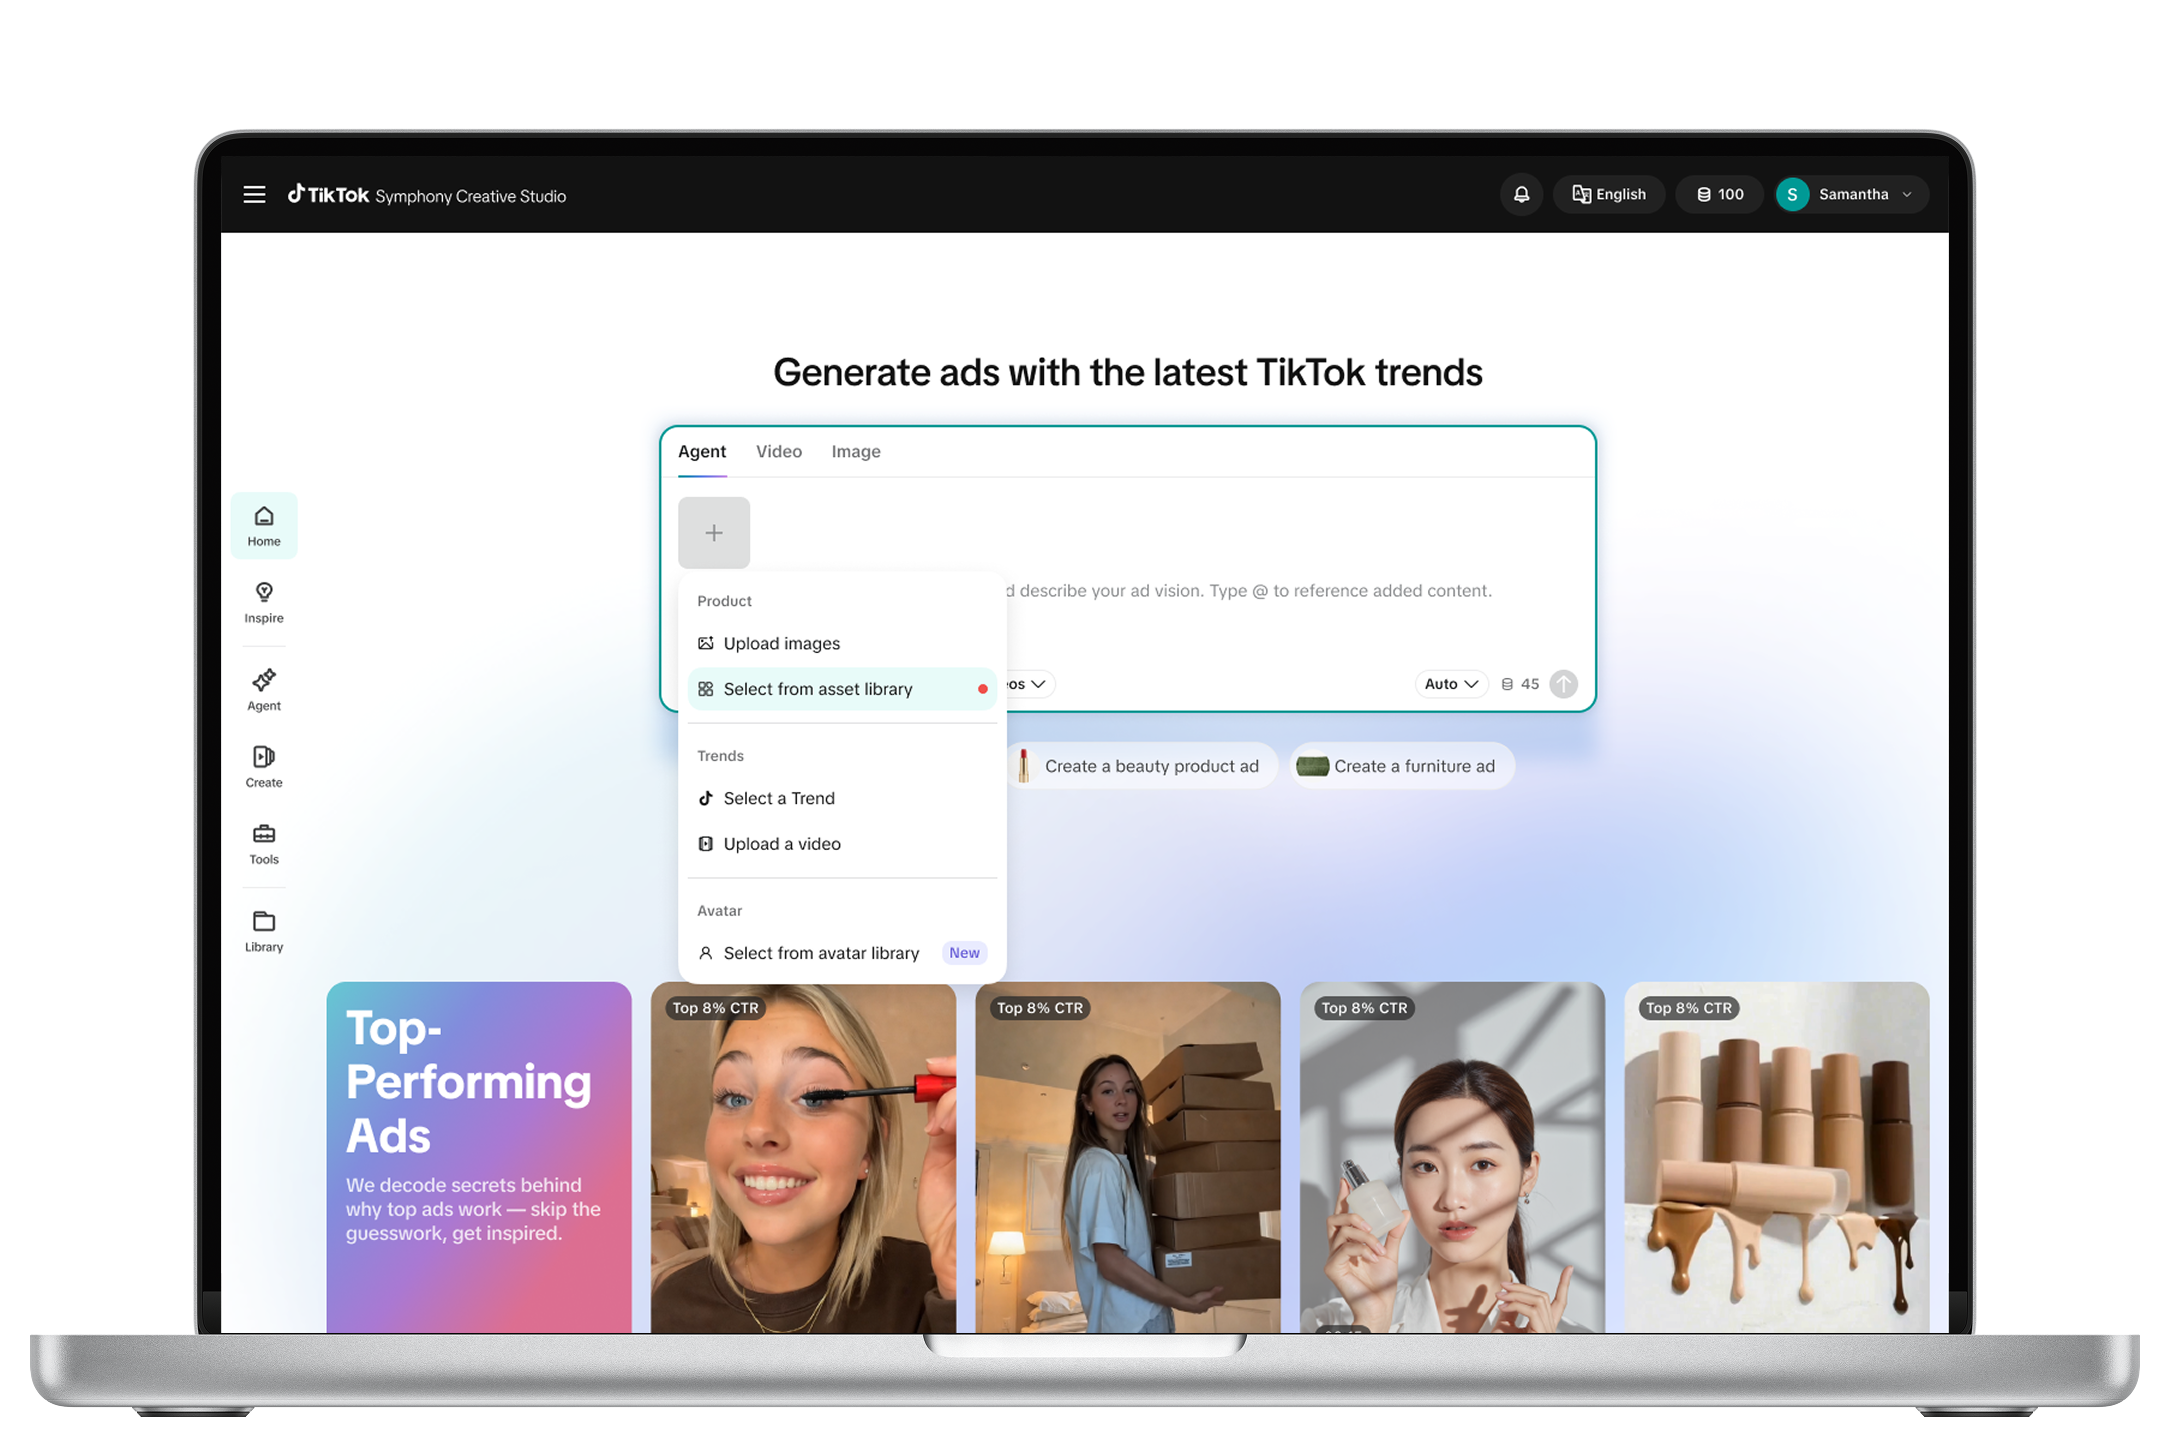Click the plus add-content button
The height and width of the screenshot is (1430, 2170).
click(x=714, y=533)
